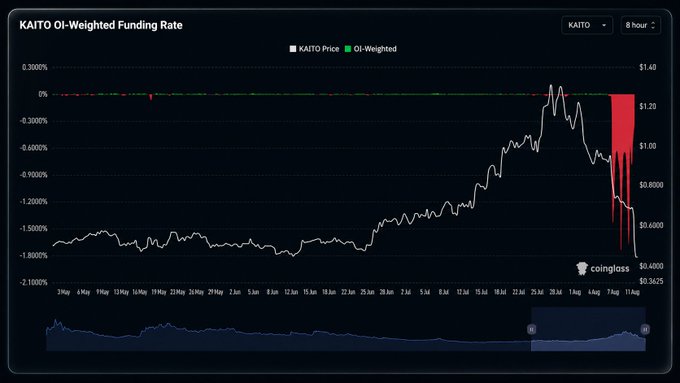Toggle the OI-Weighted legend series
680x383 pixels.
[x=371, y=49]
